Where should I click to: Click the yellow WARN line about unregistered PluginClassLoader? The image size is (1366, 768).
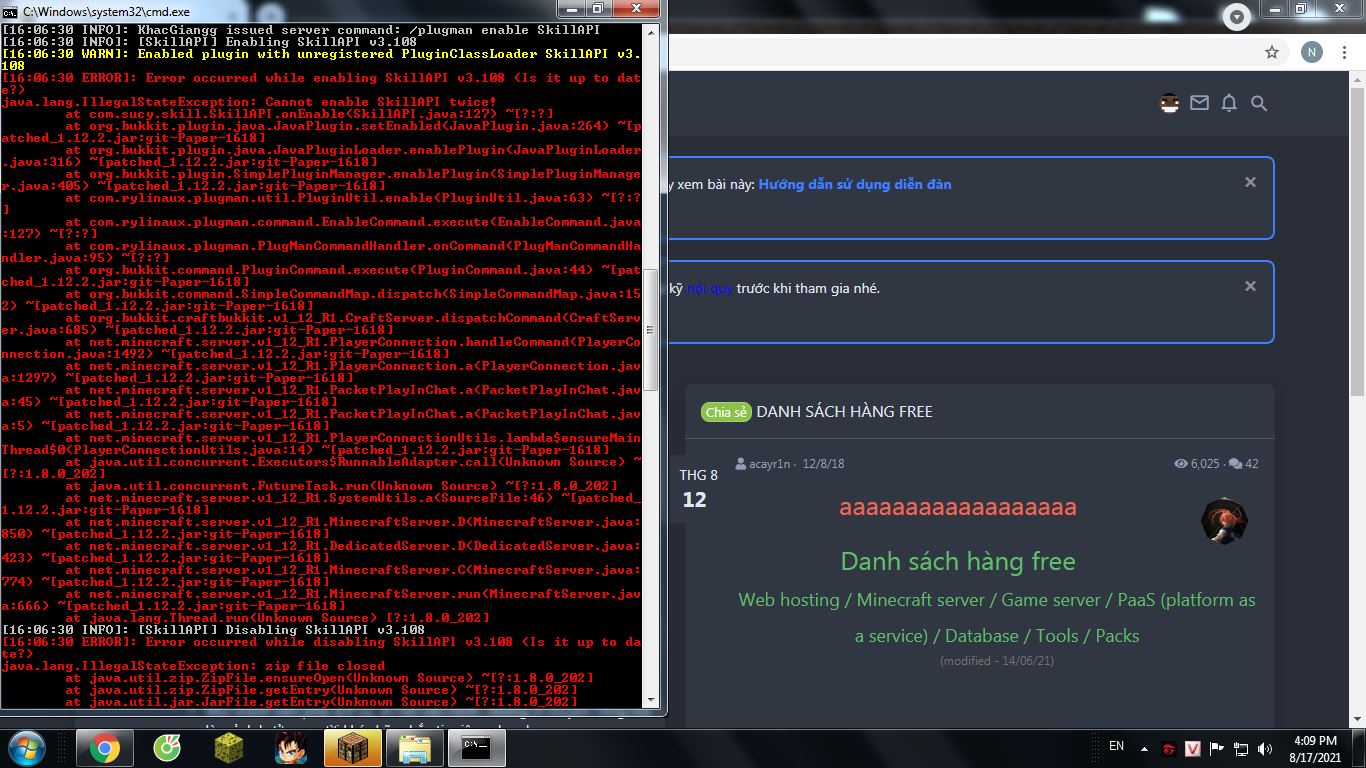point(320,60)
